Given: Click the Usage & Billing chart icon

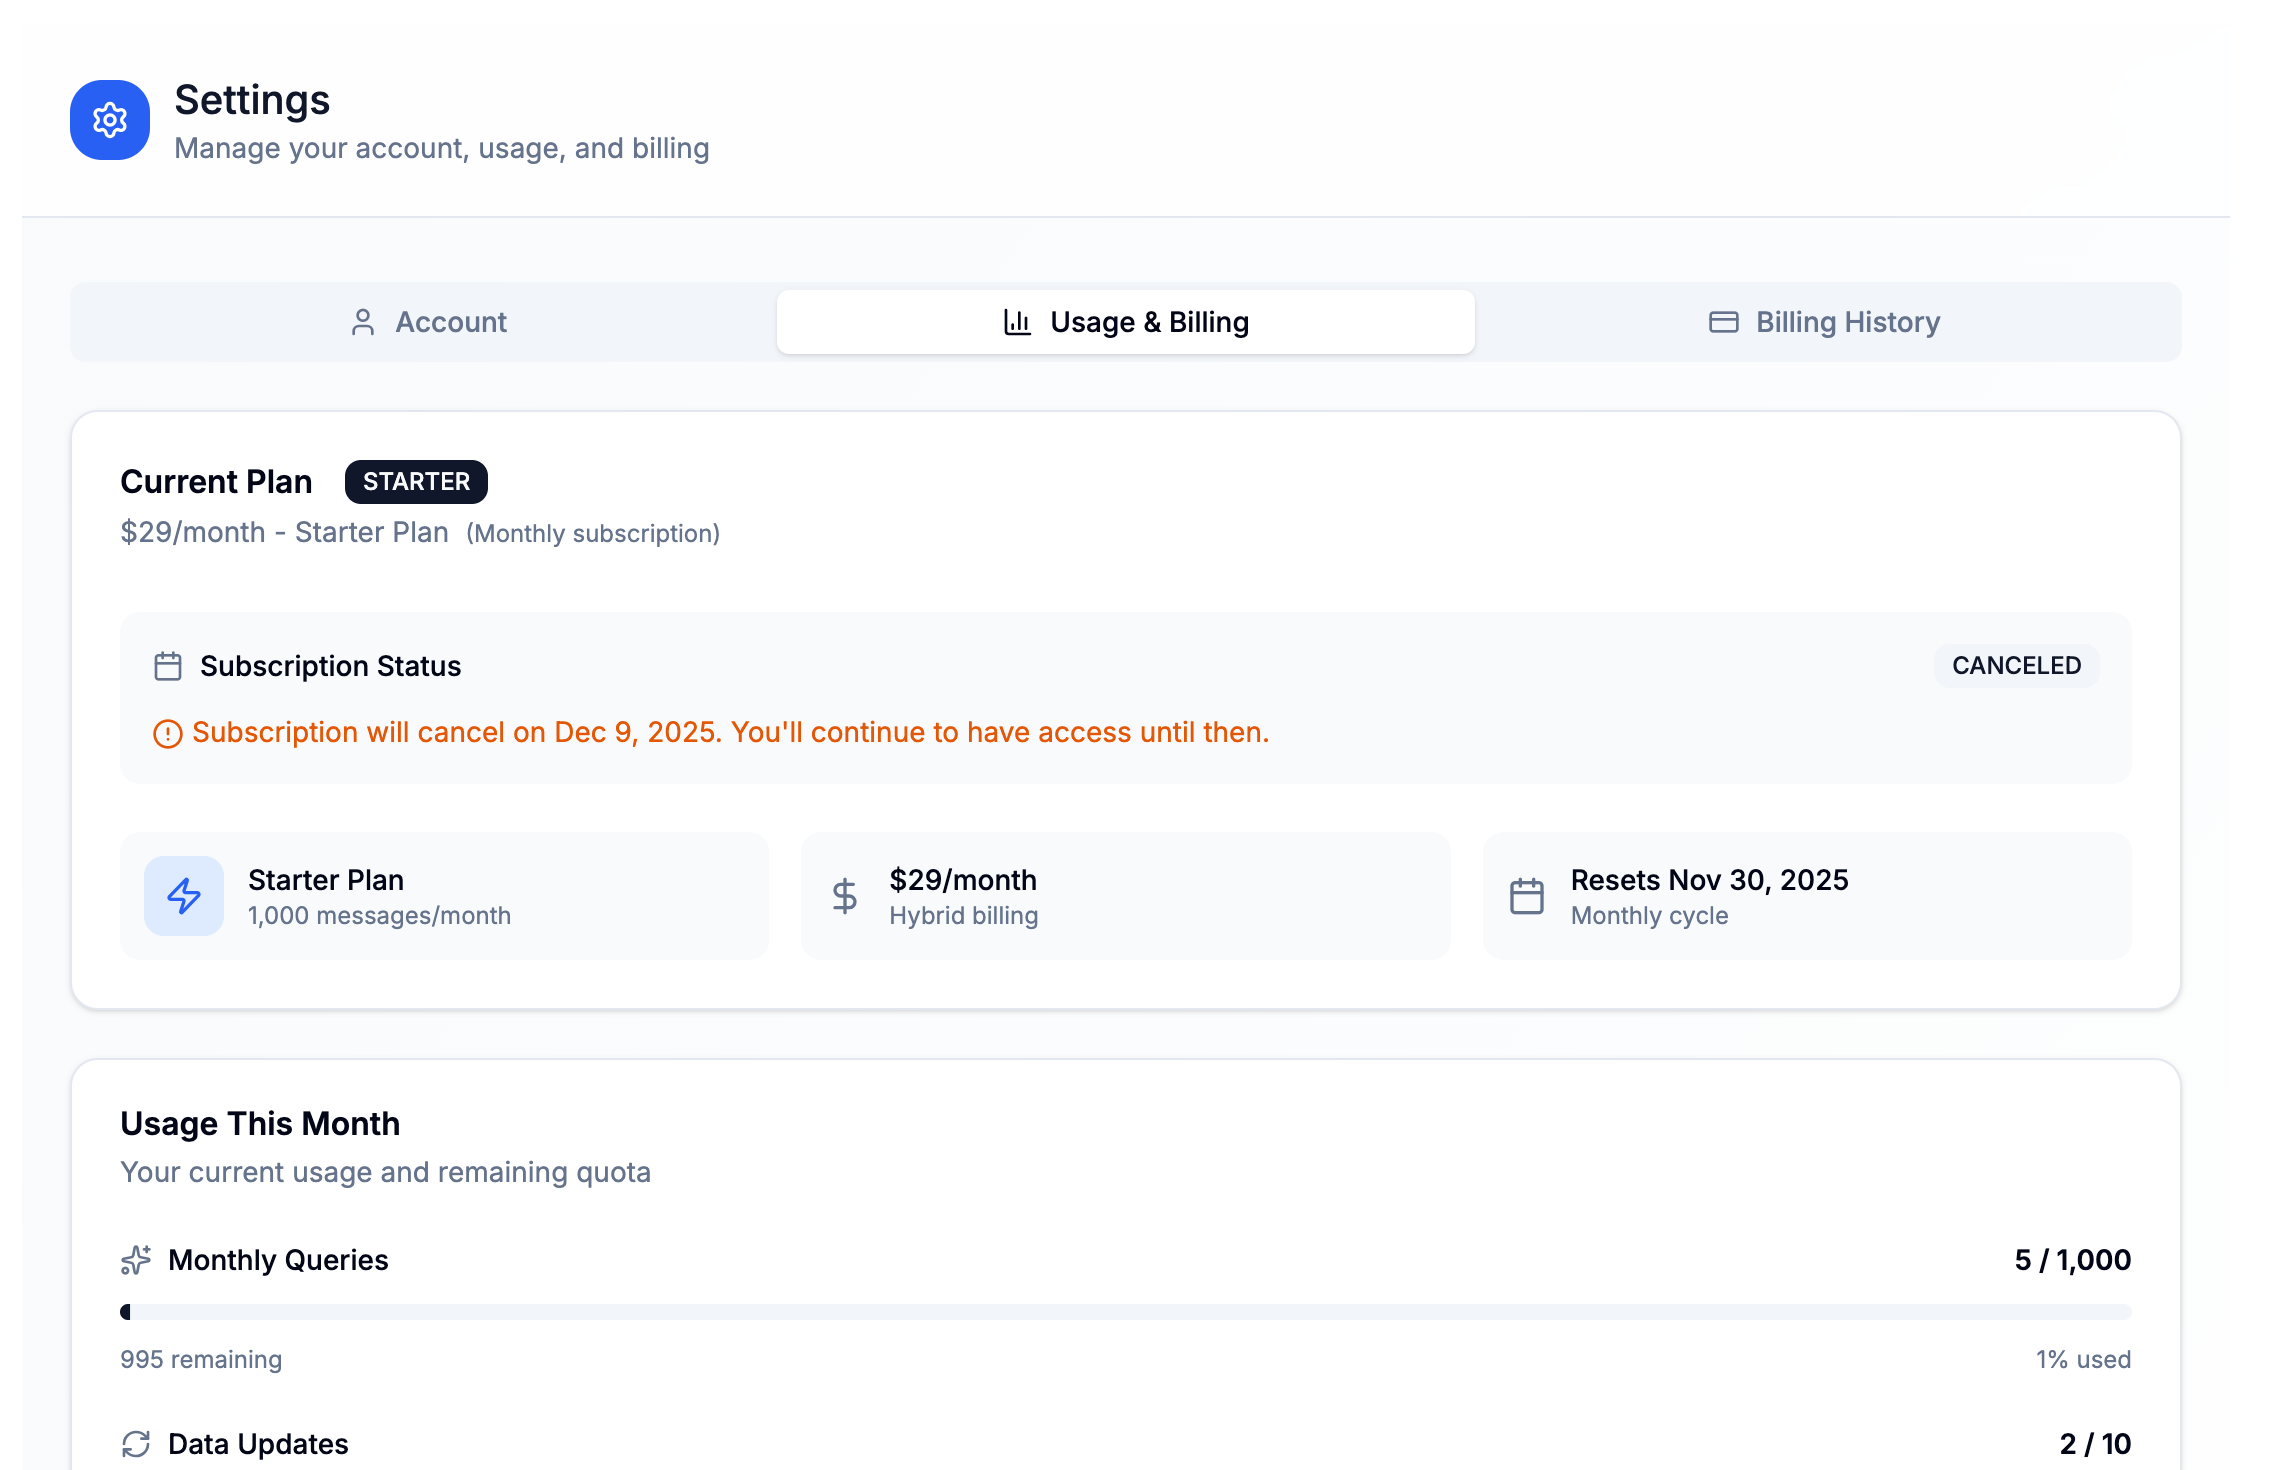Looking at the screenshot, I should point(1015,322).
